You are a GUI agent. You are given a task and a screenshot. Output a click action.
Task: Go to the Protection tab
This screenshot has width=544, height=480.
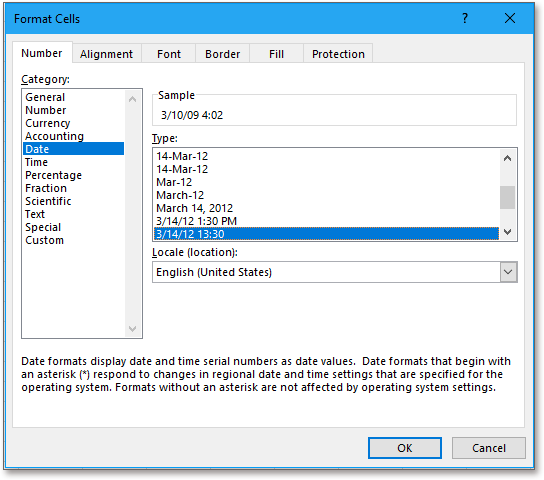(338, 54)
